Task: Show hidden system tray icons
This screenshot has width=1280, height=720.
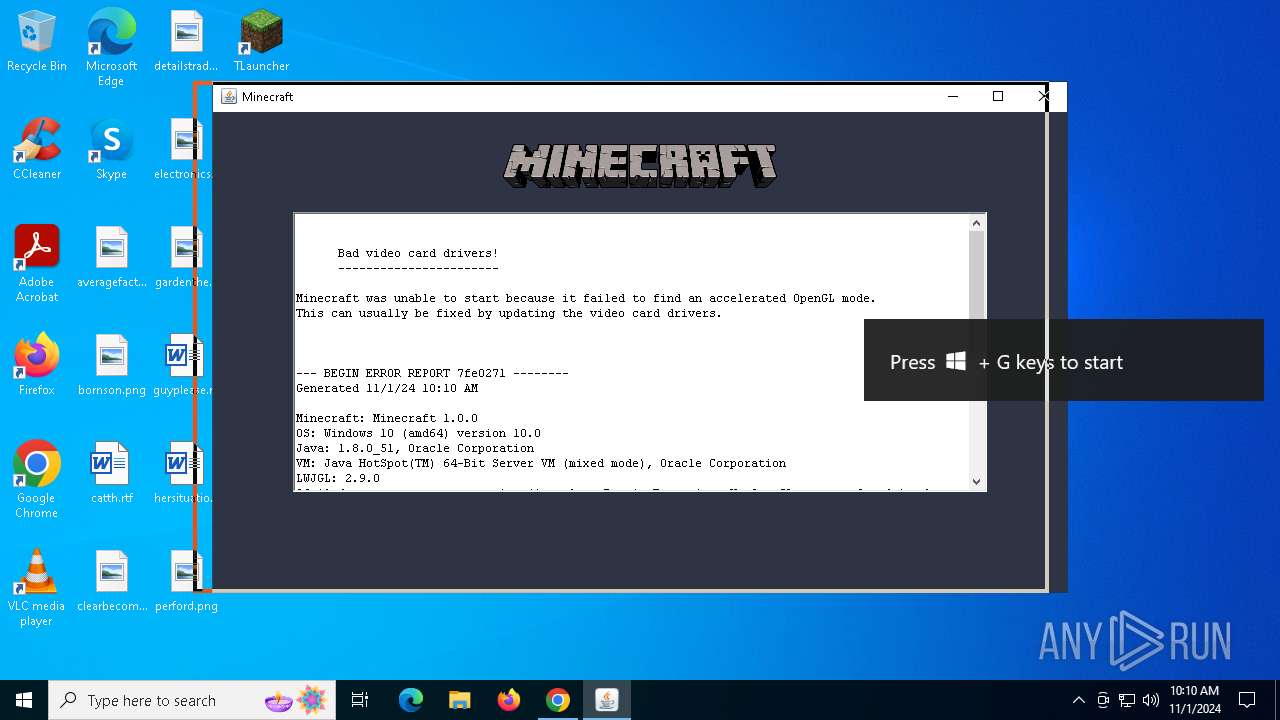Action: (x=1078, y=700)
